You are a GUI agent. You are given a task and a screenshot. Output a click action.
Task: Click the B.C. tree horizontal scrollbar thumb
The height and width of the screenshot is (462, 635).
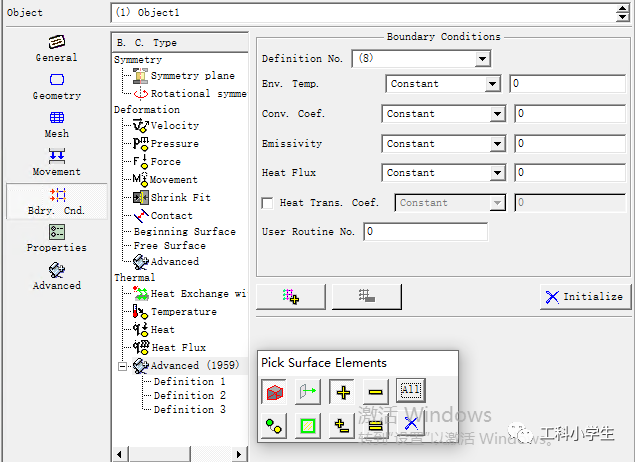tap(160, 454)
